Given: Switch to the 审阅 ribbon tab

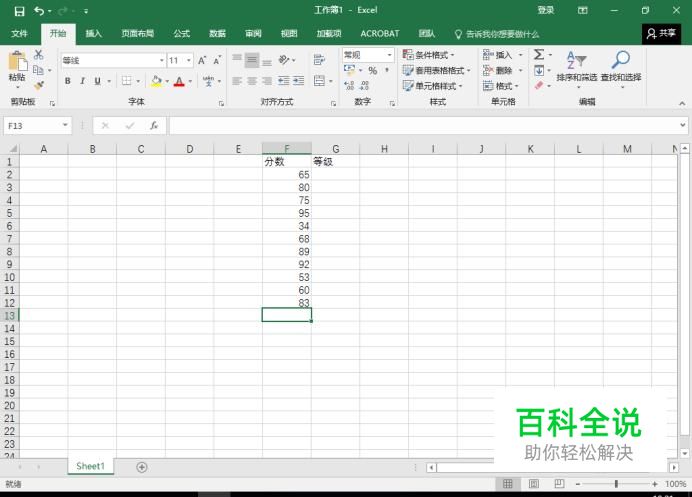Looking at the screenshot, I should click(x=253, y=34).
